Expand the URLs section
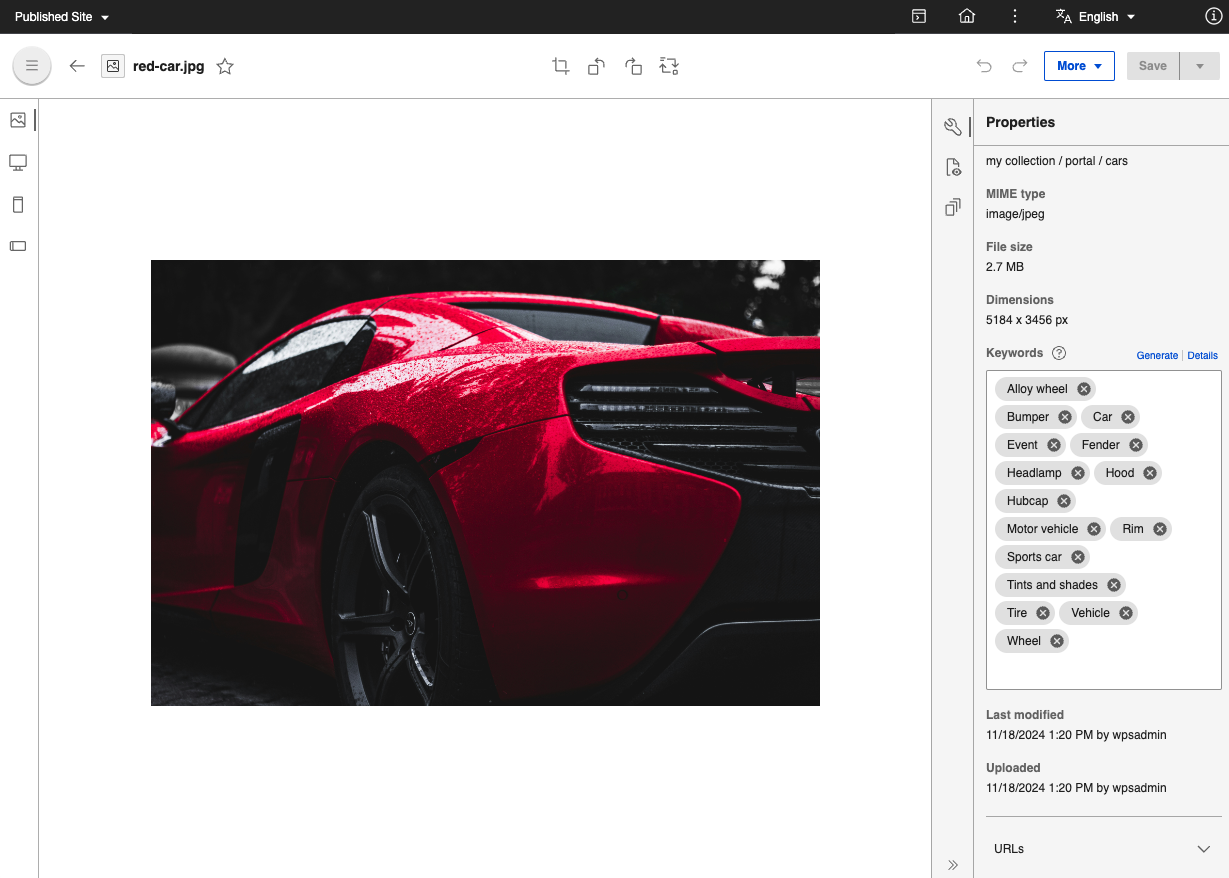This screenshot has height=878, width=1229. (x=1203, y=848)
